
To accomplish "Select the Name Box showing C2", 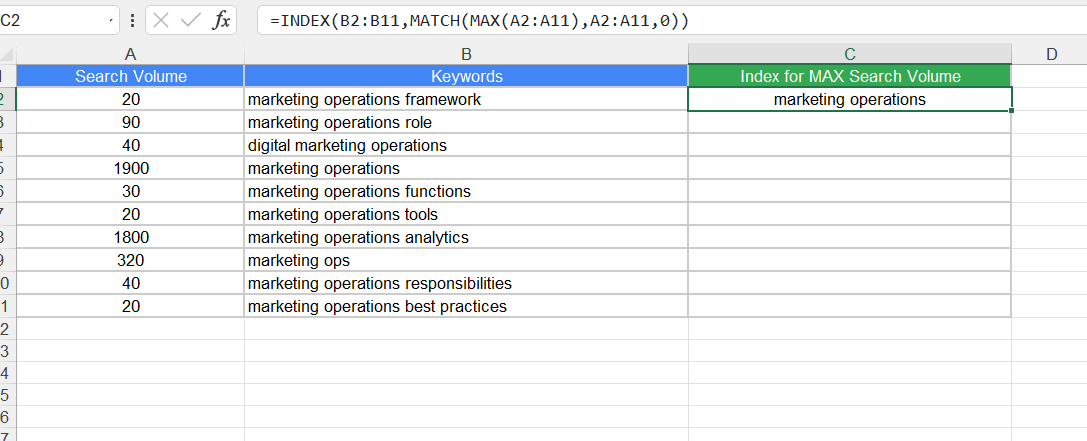I will [58, 21].
